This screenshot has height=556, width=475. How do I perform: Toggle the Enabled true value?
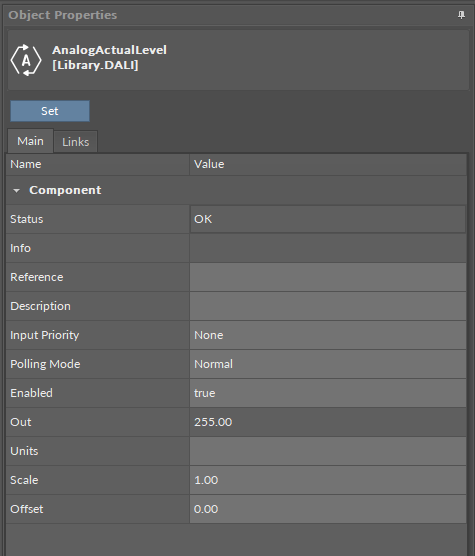tap(328, 393)
